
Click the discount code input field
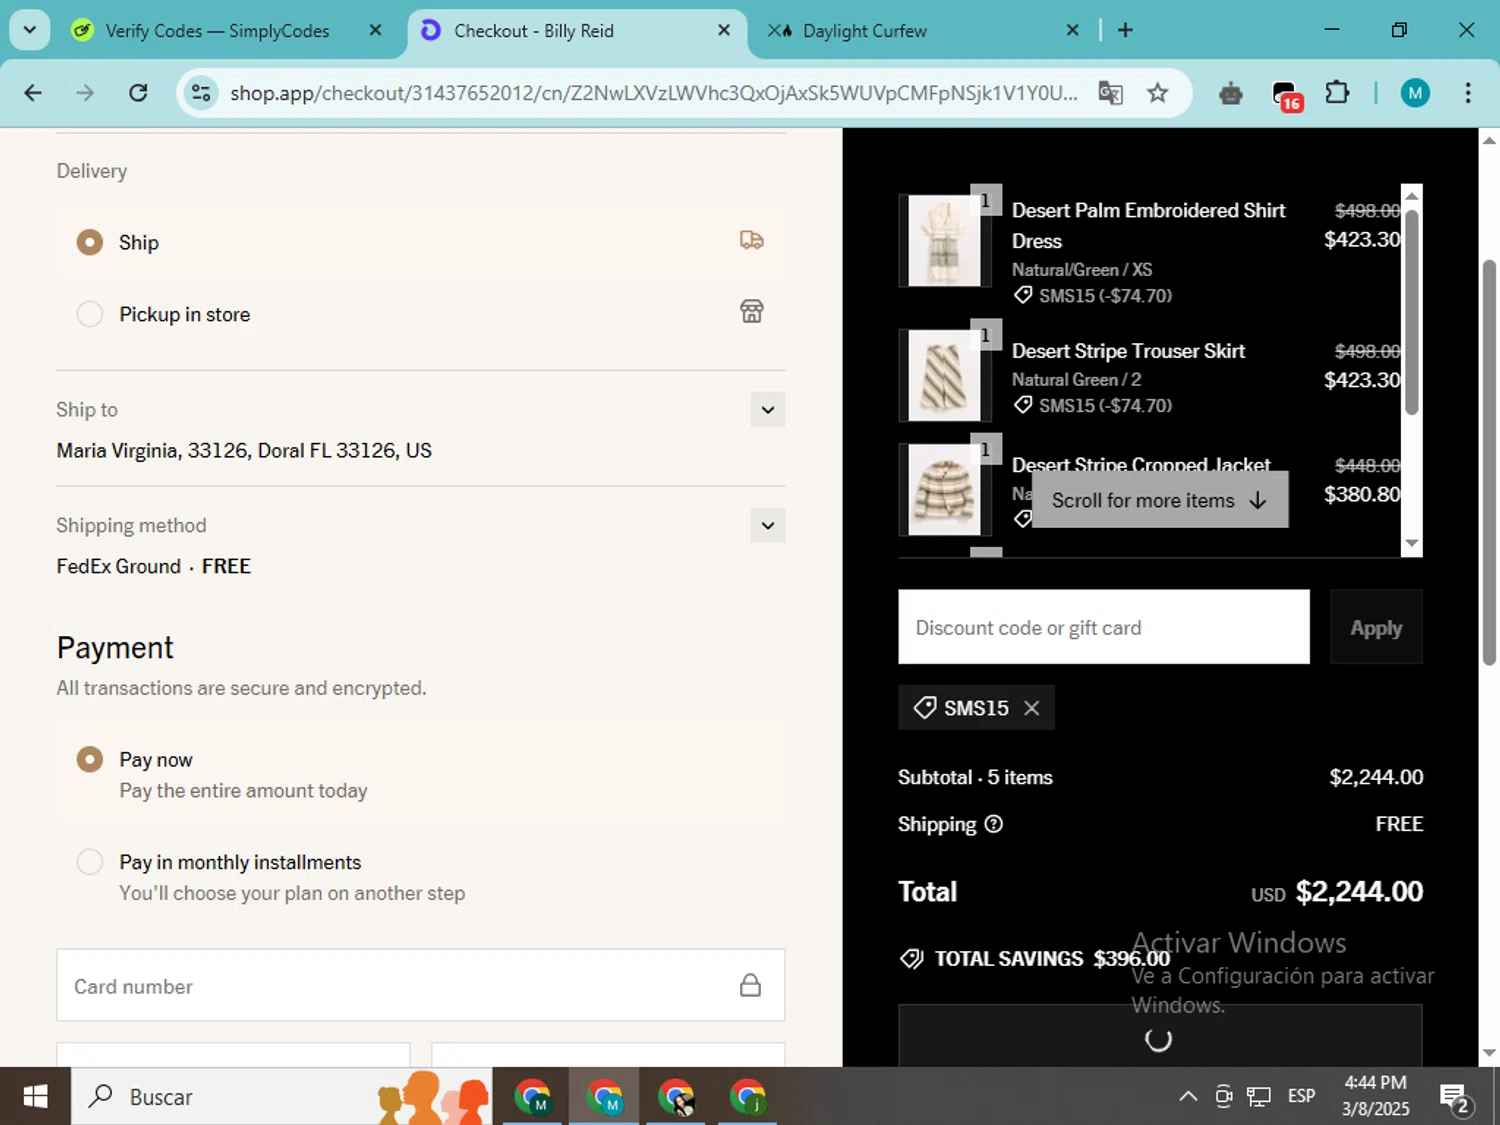pyautogui.click(x=1103, y=627)
